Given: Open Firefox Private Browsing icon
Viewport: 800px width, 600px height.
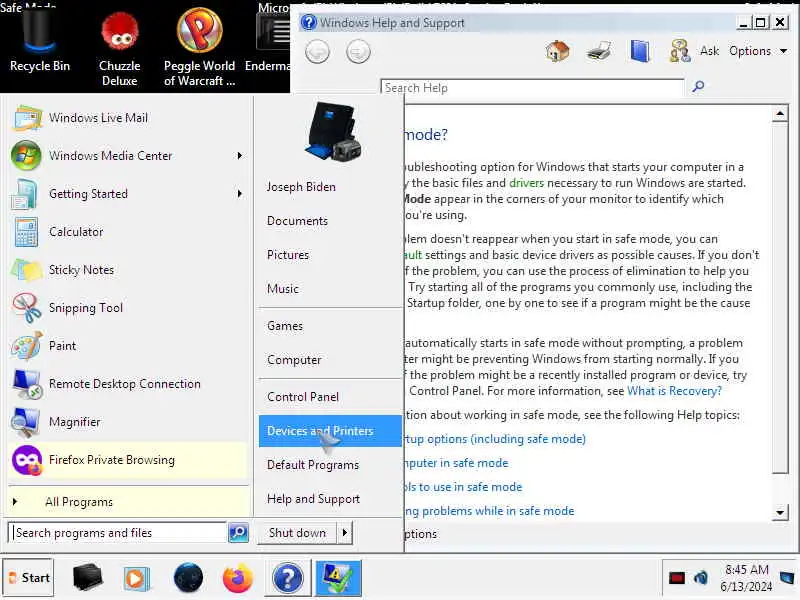Looking at the screenshot, I should click(x=27, y=460).
